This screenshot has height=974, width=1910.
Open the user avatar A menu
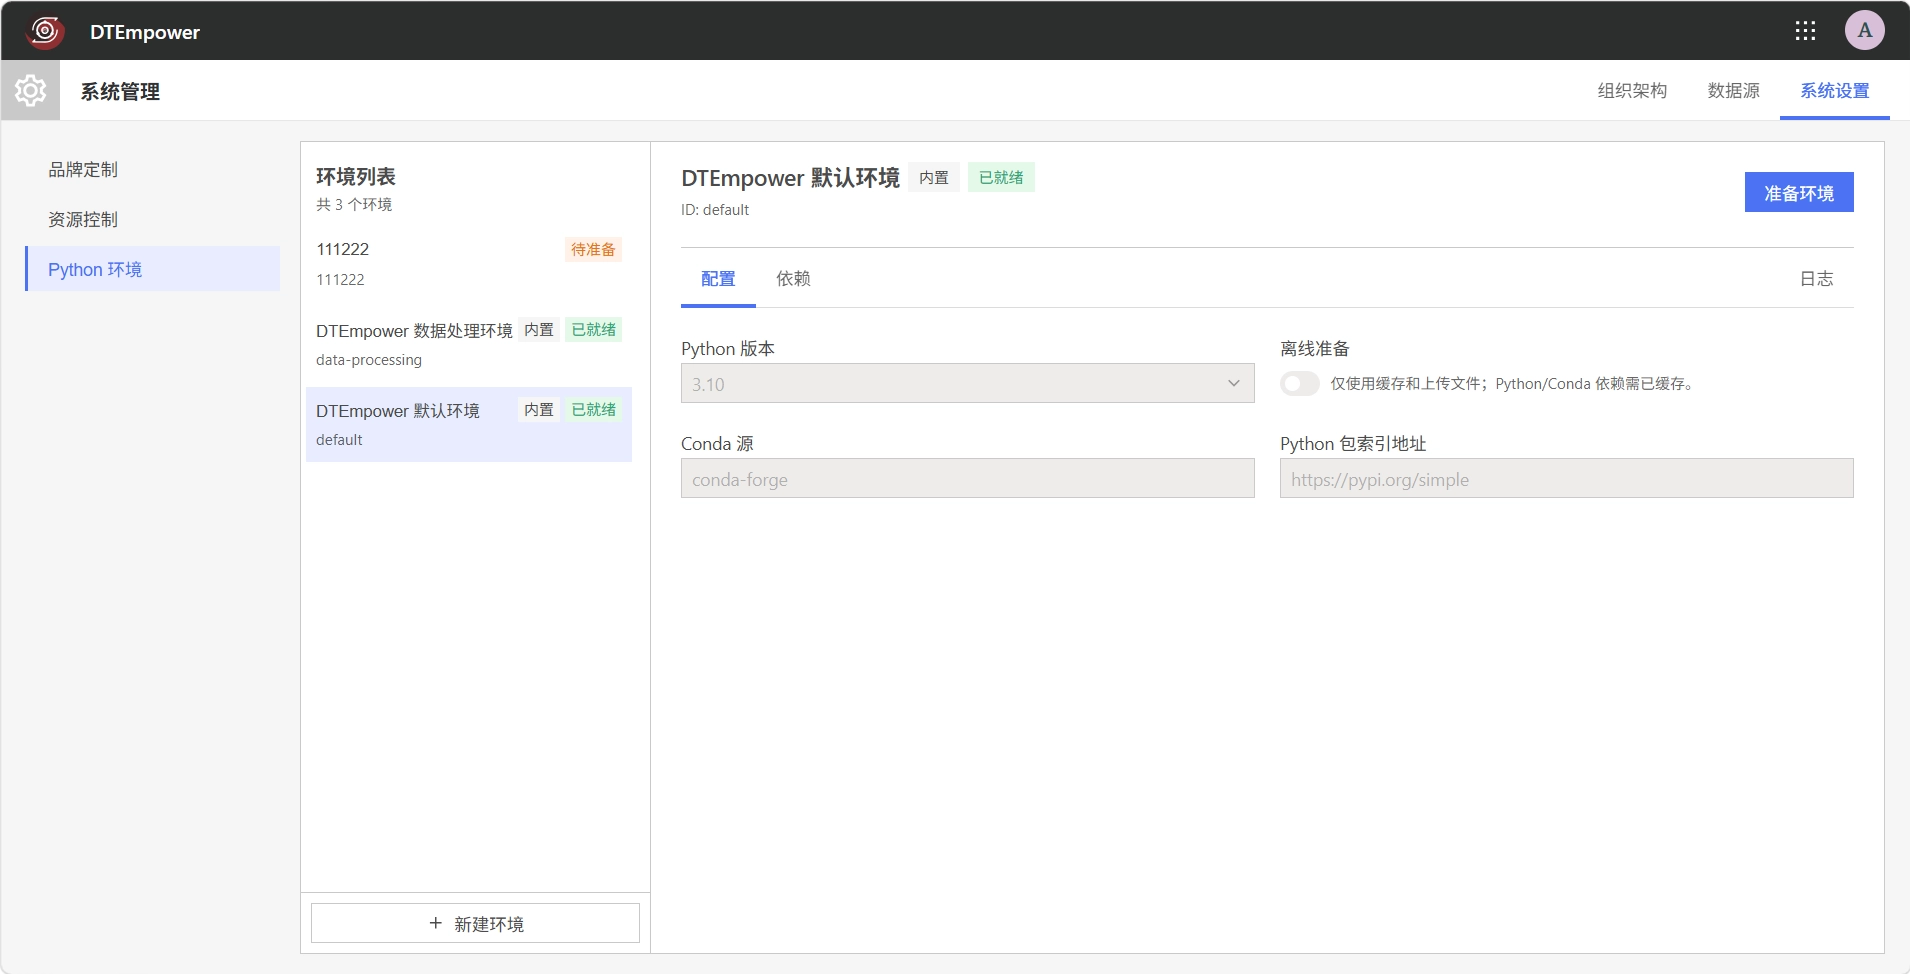pos(1865,30)
